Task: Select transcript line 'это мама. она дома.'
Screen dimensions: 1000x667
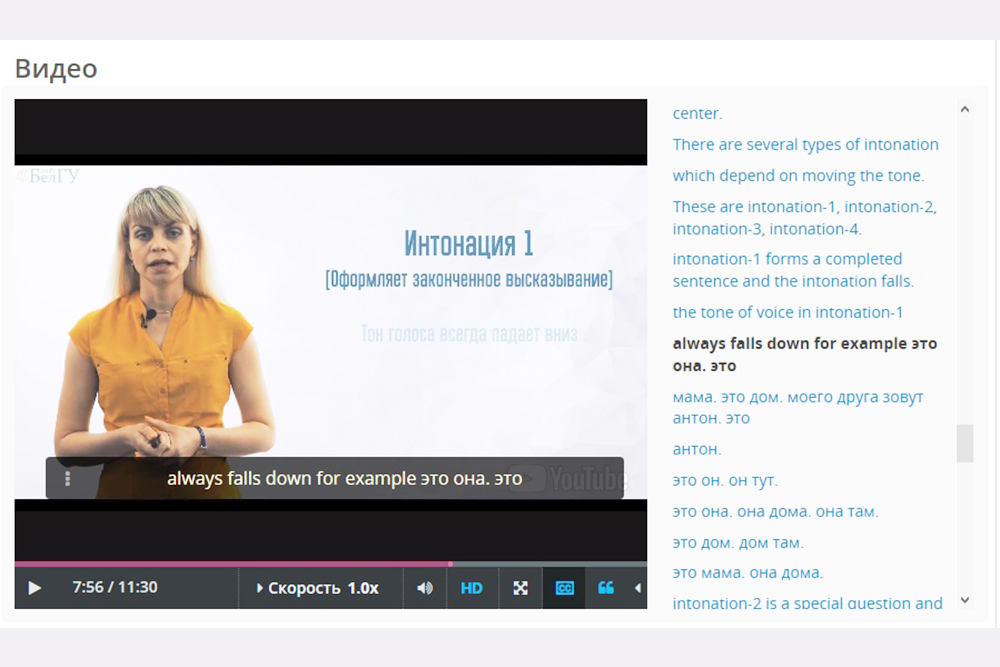Action: pyautogui.click(x=747, y=573)
